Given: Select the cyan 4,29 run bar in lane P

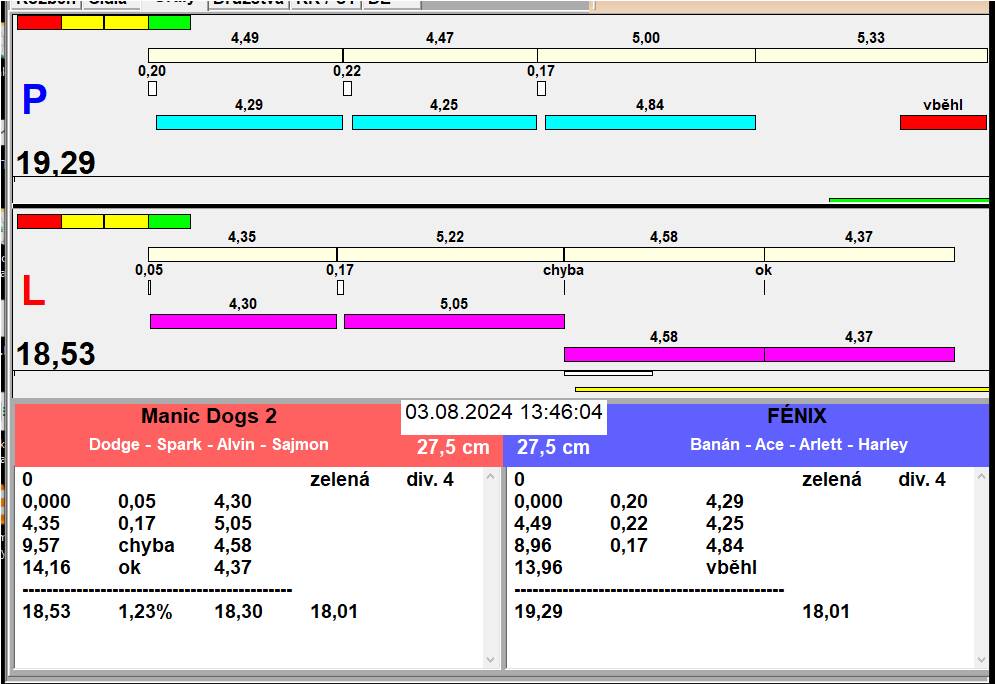Looking at the screenshot, I should tap(249, 122).
